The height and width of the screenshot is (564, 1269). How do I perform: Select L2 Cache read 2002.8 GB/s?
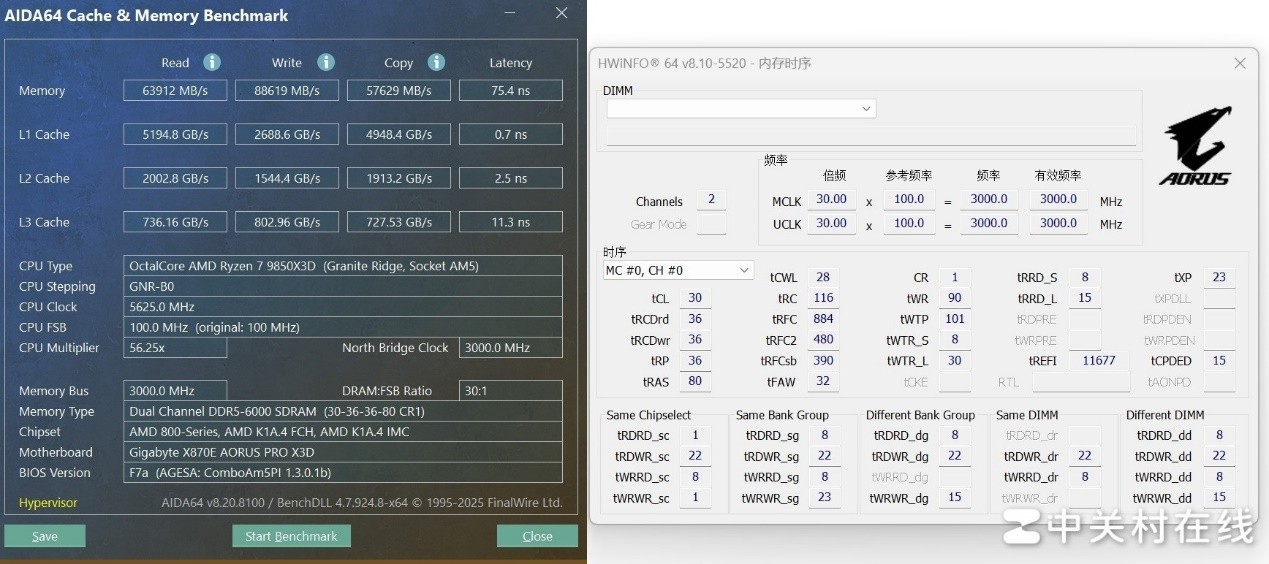pos(175,178)
